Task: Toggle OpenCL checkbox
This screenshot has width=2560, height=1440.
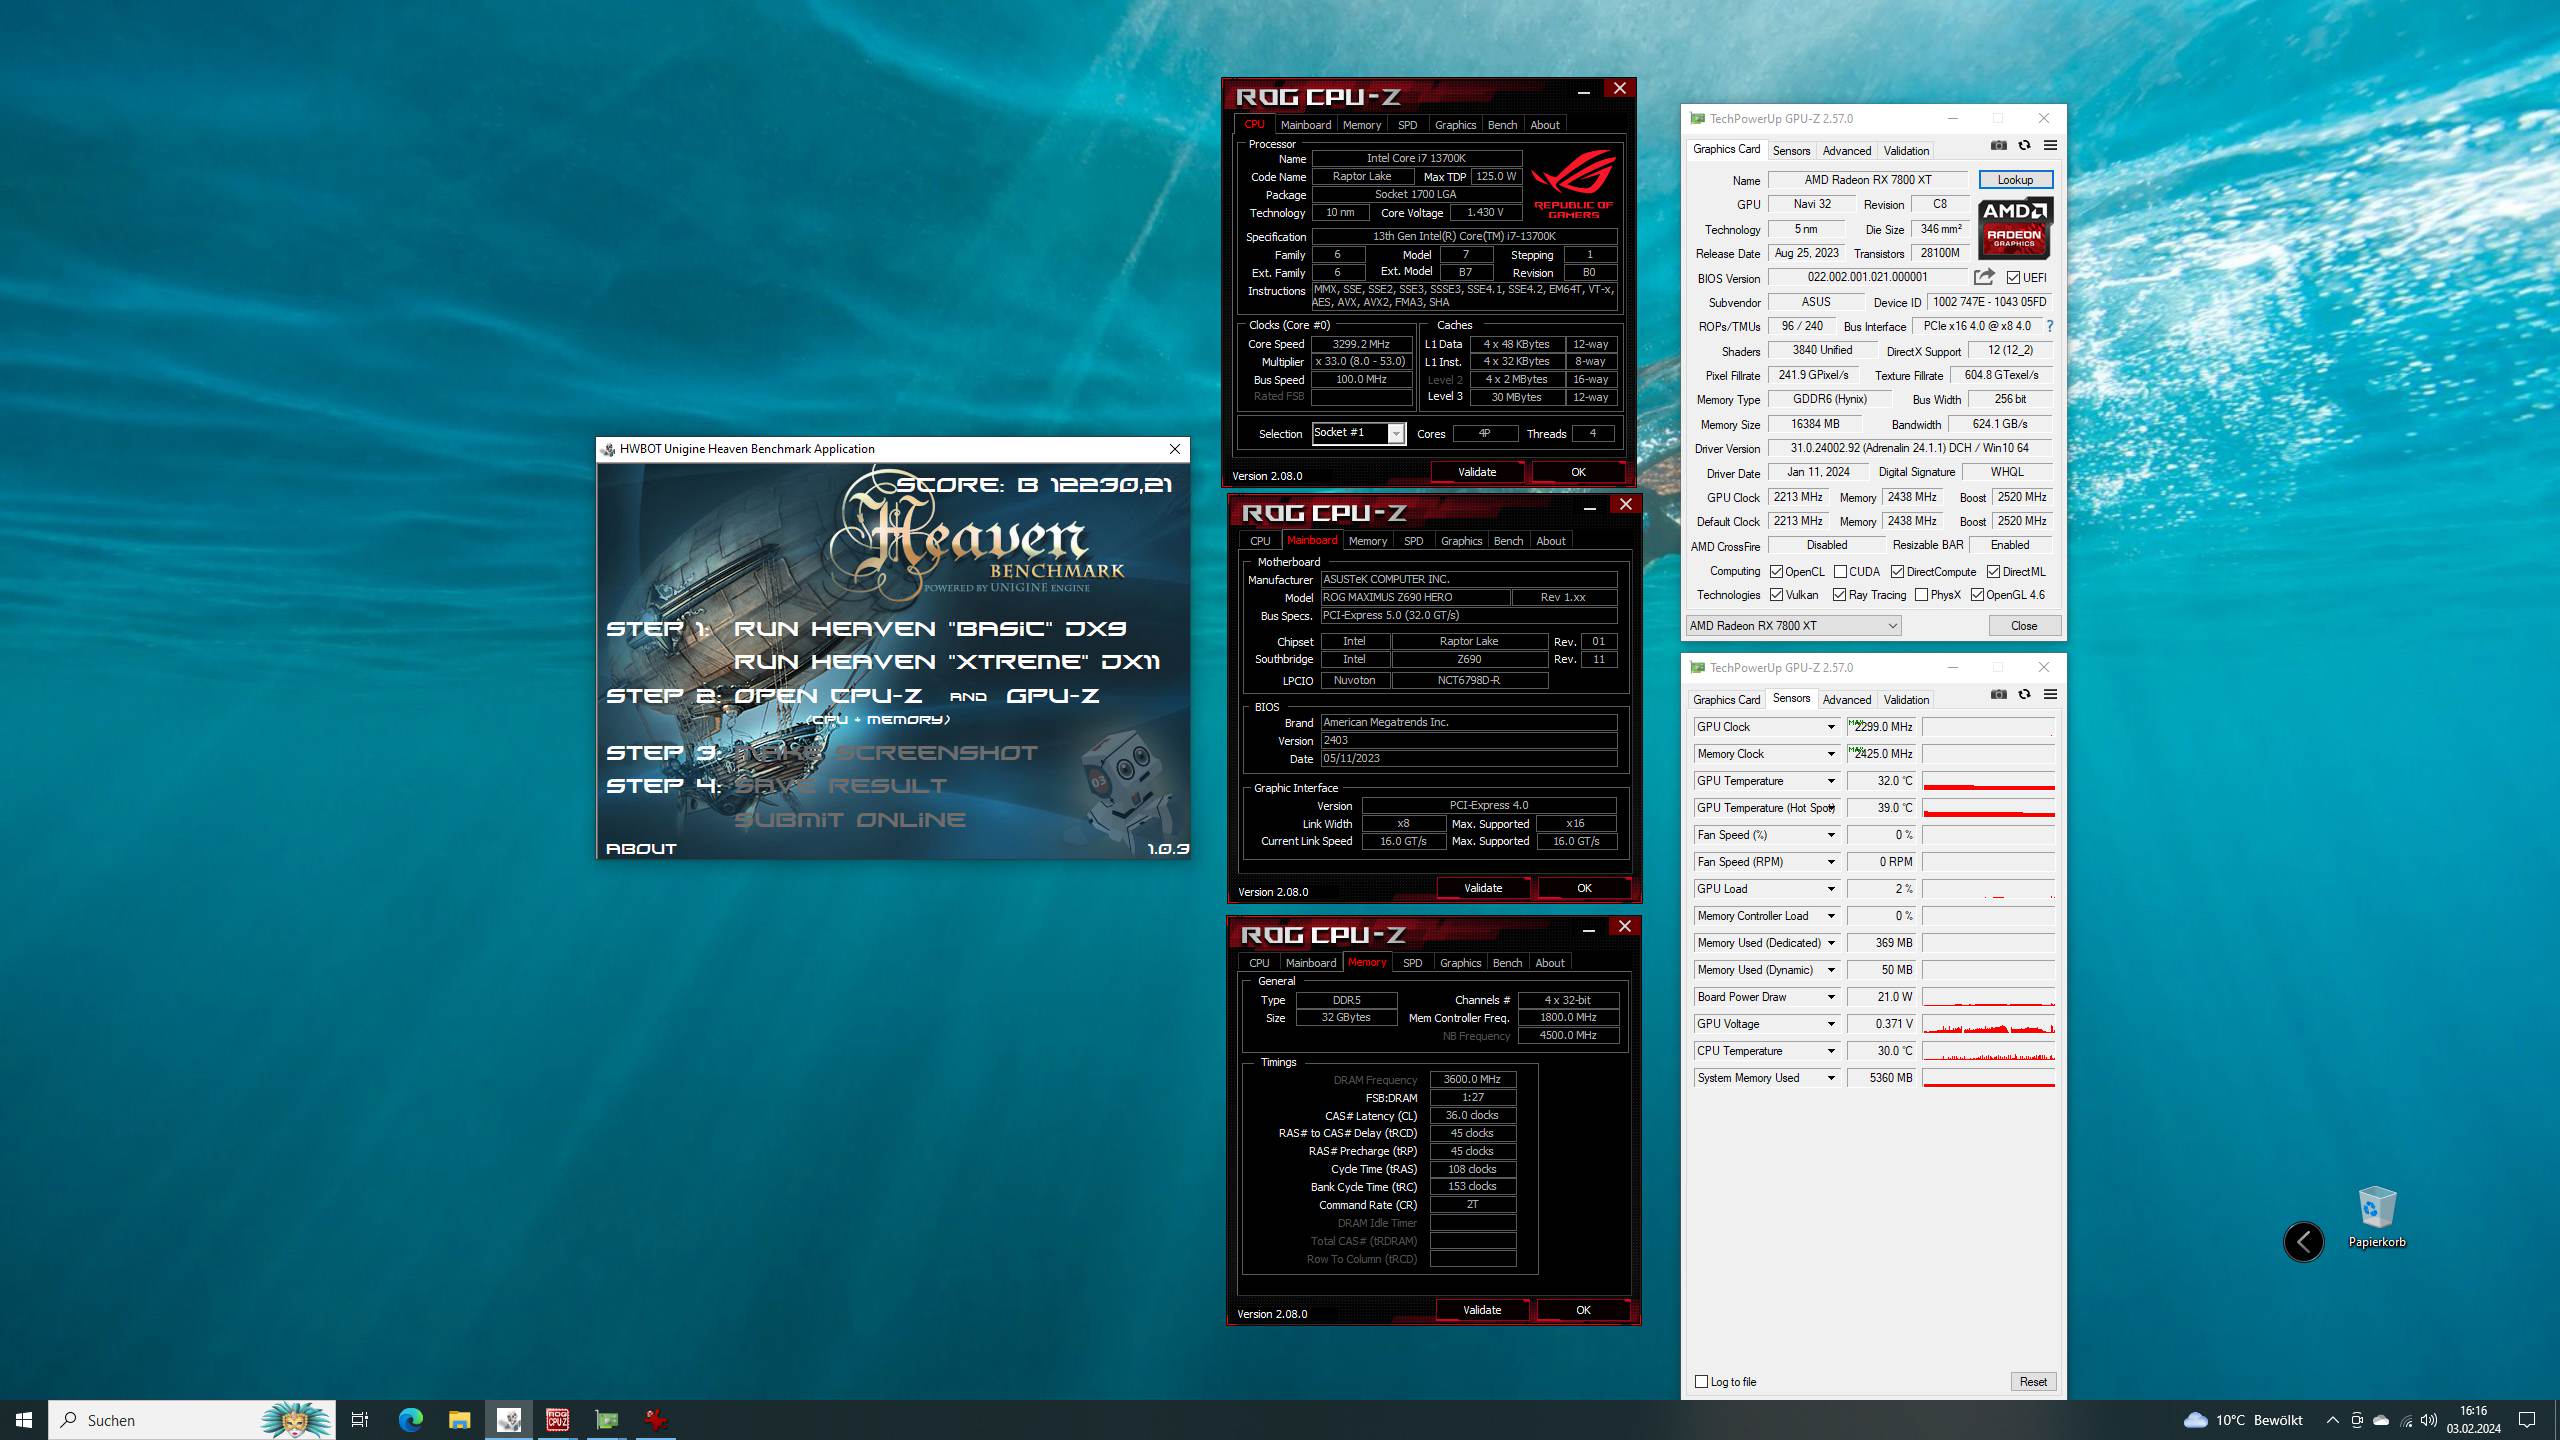Action: [x=1776, y=572]
